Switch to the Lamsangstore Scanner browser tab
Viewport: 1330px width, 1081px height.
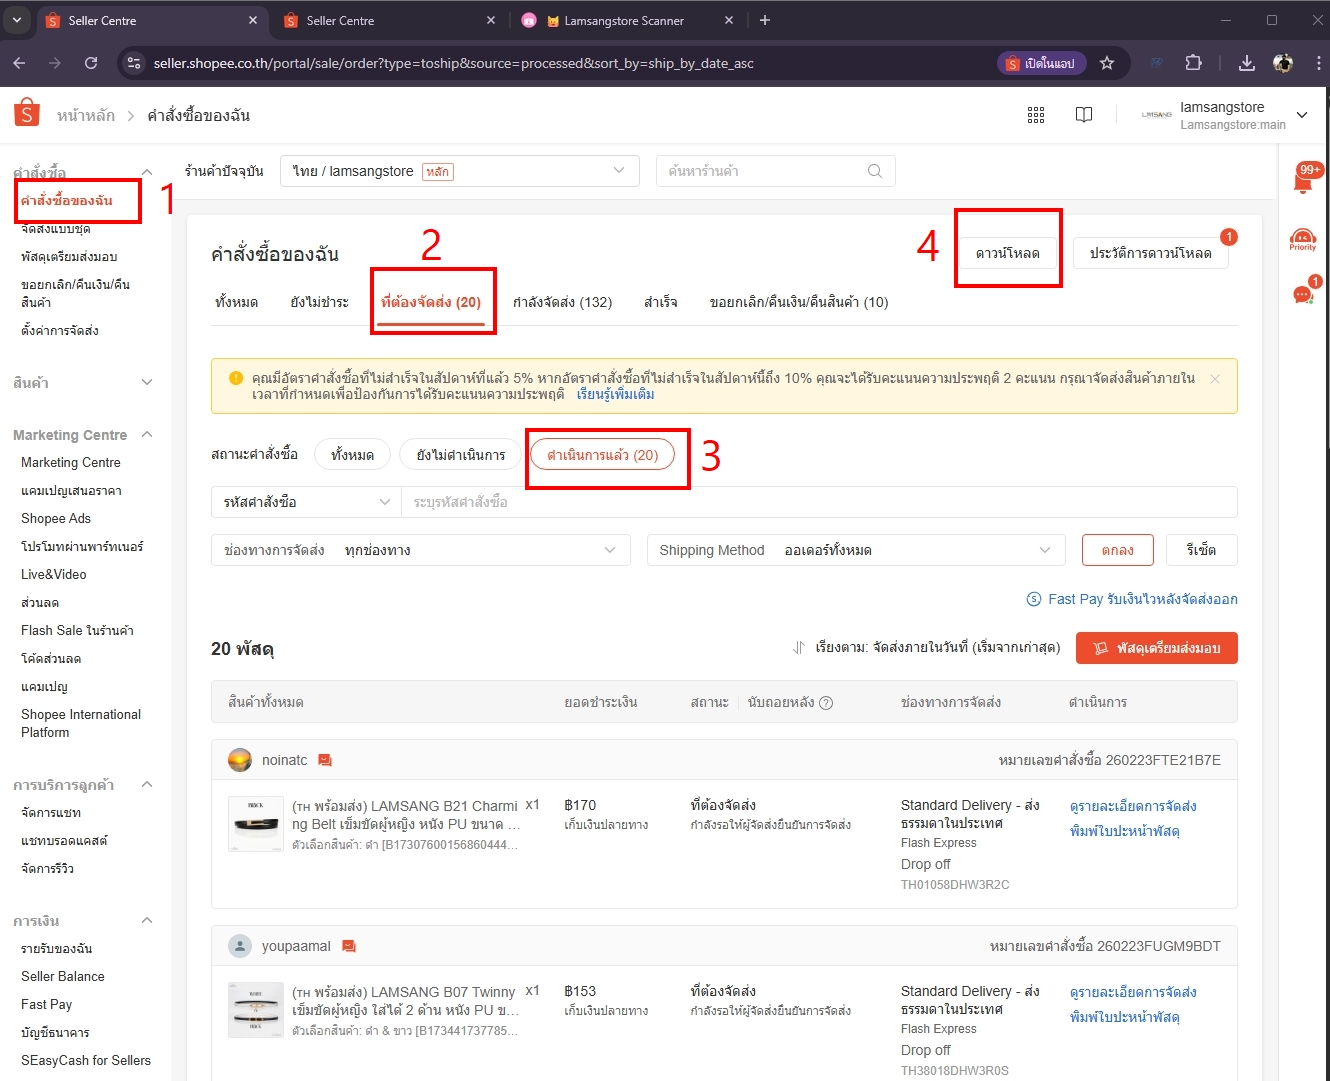(x=625, y=20)
